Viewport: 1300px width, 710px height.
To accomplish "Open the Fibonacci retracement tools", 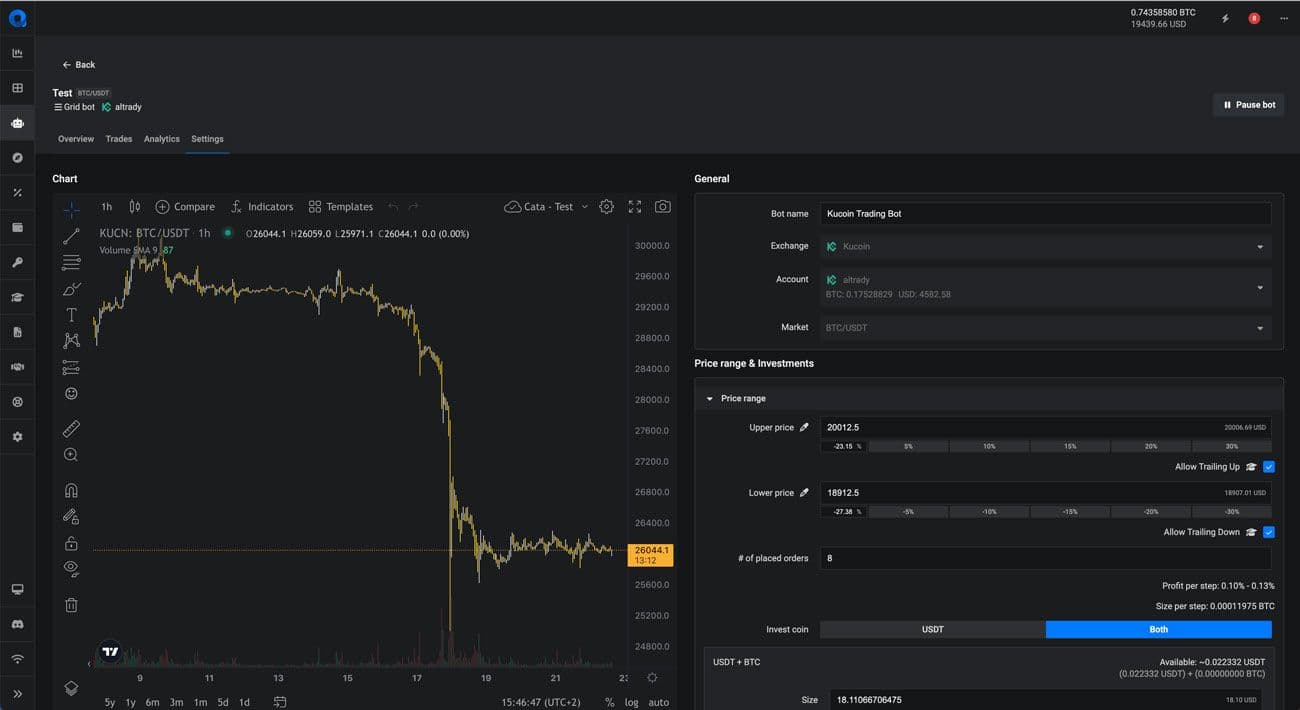I will pyautogui.click(x=71, y=263).
